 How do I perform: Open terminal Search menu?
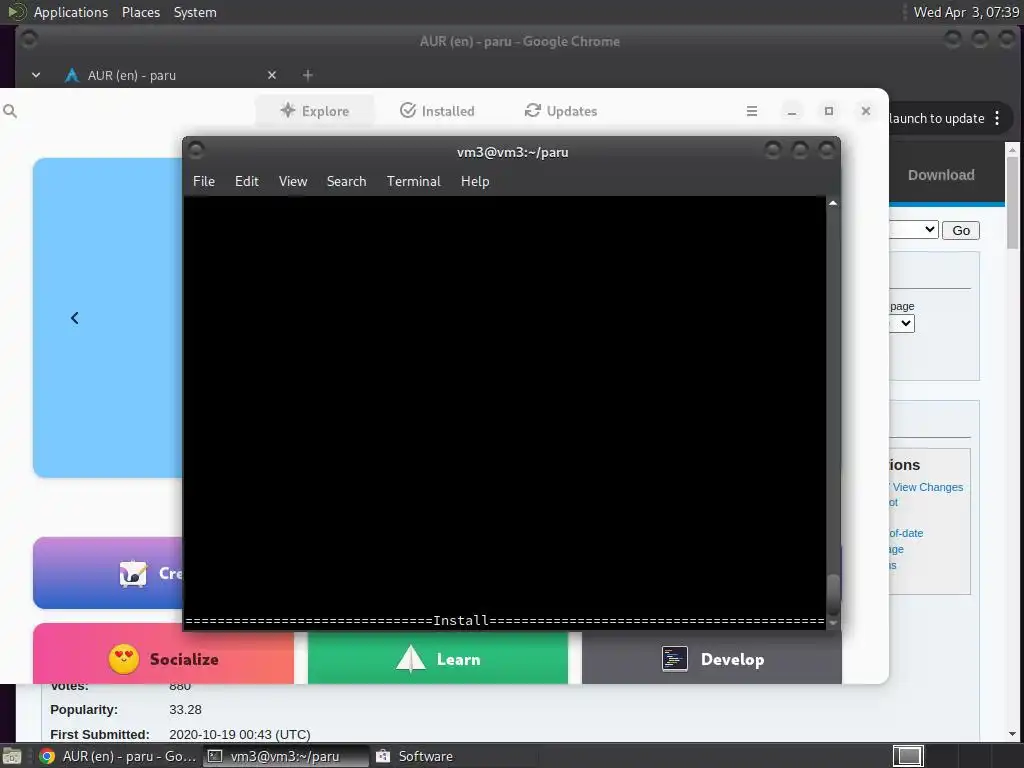coord(346,182)
